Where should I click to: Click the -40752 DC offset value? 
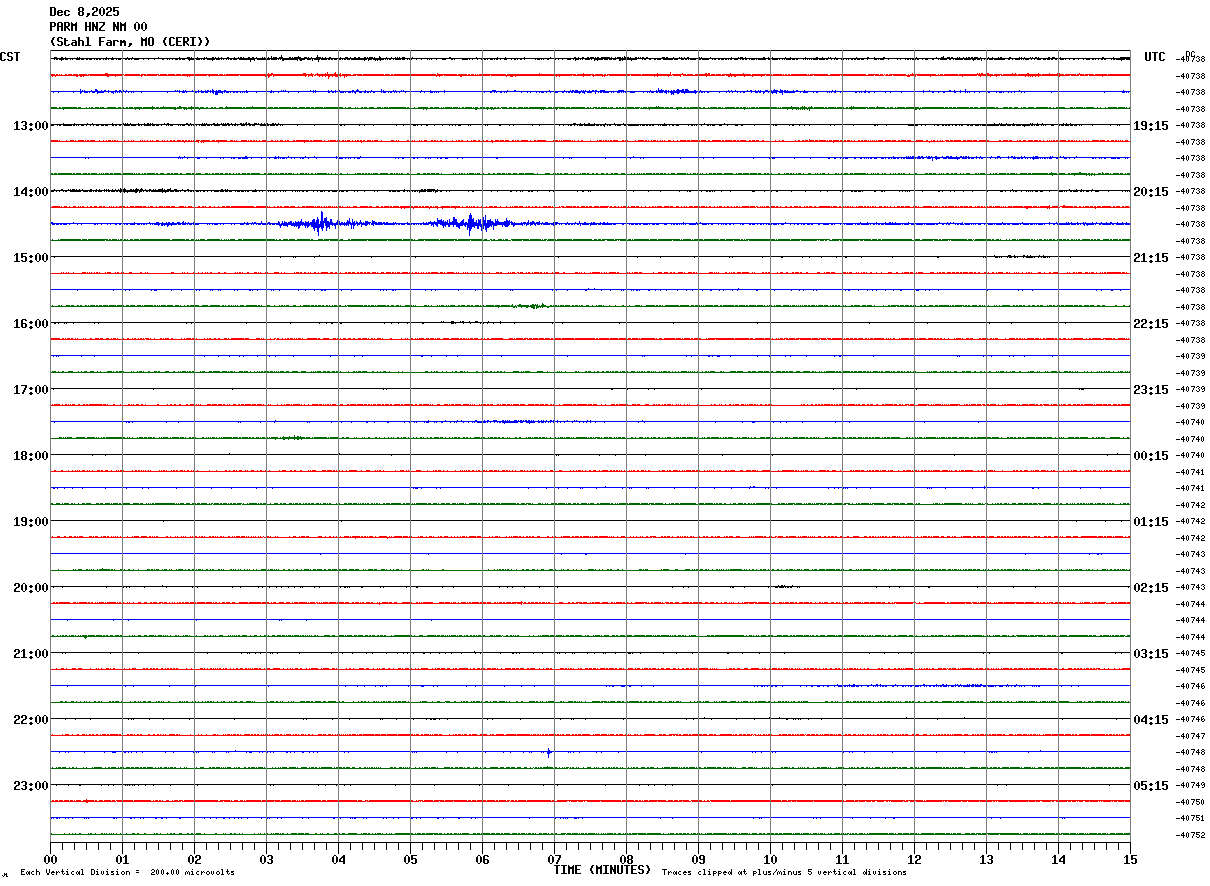click(1191, 835)
